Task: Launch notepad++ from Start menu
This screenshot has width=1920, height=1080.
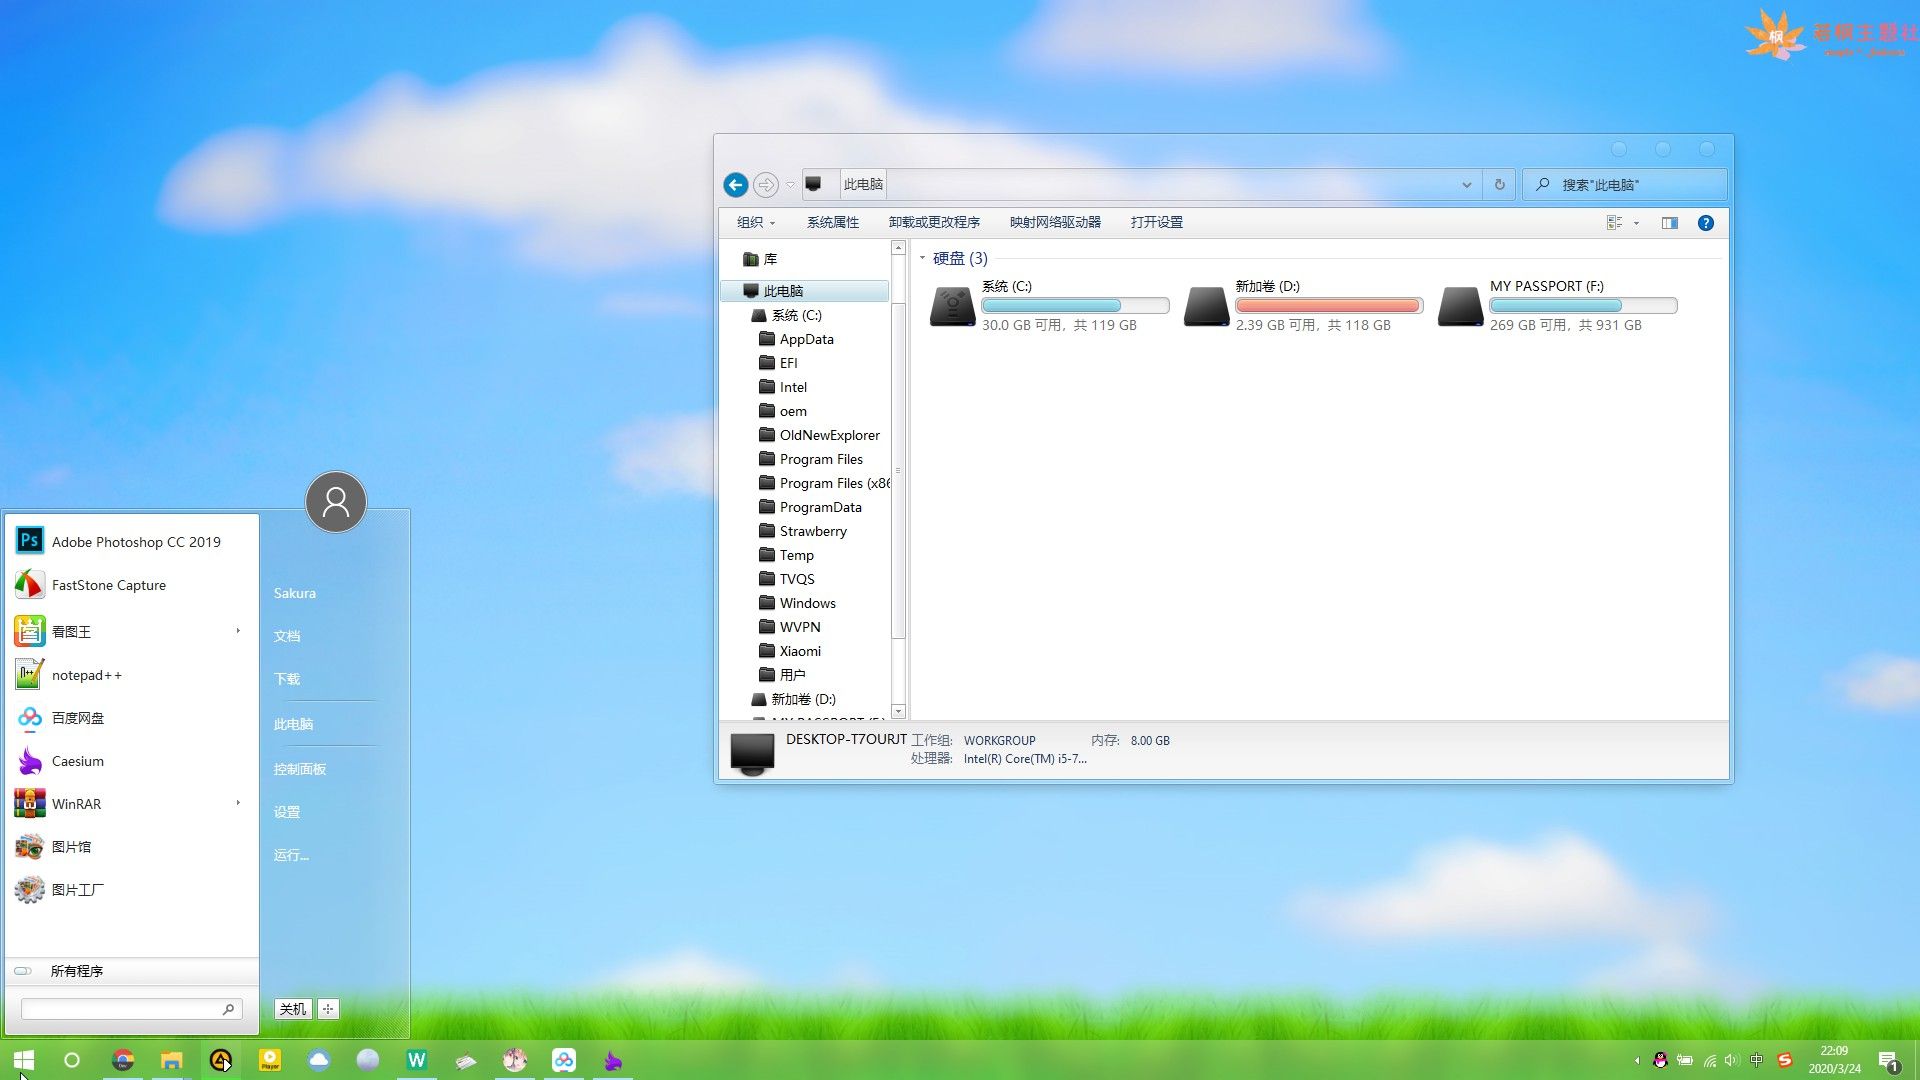Action: pyautogui.click(x=132, y=675)
